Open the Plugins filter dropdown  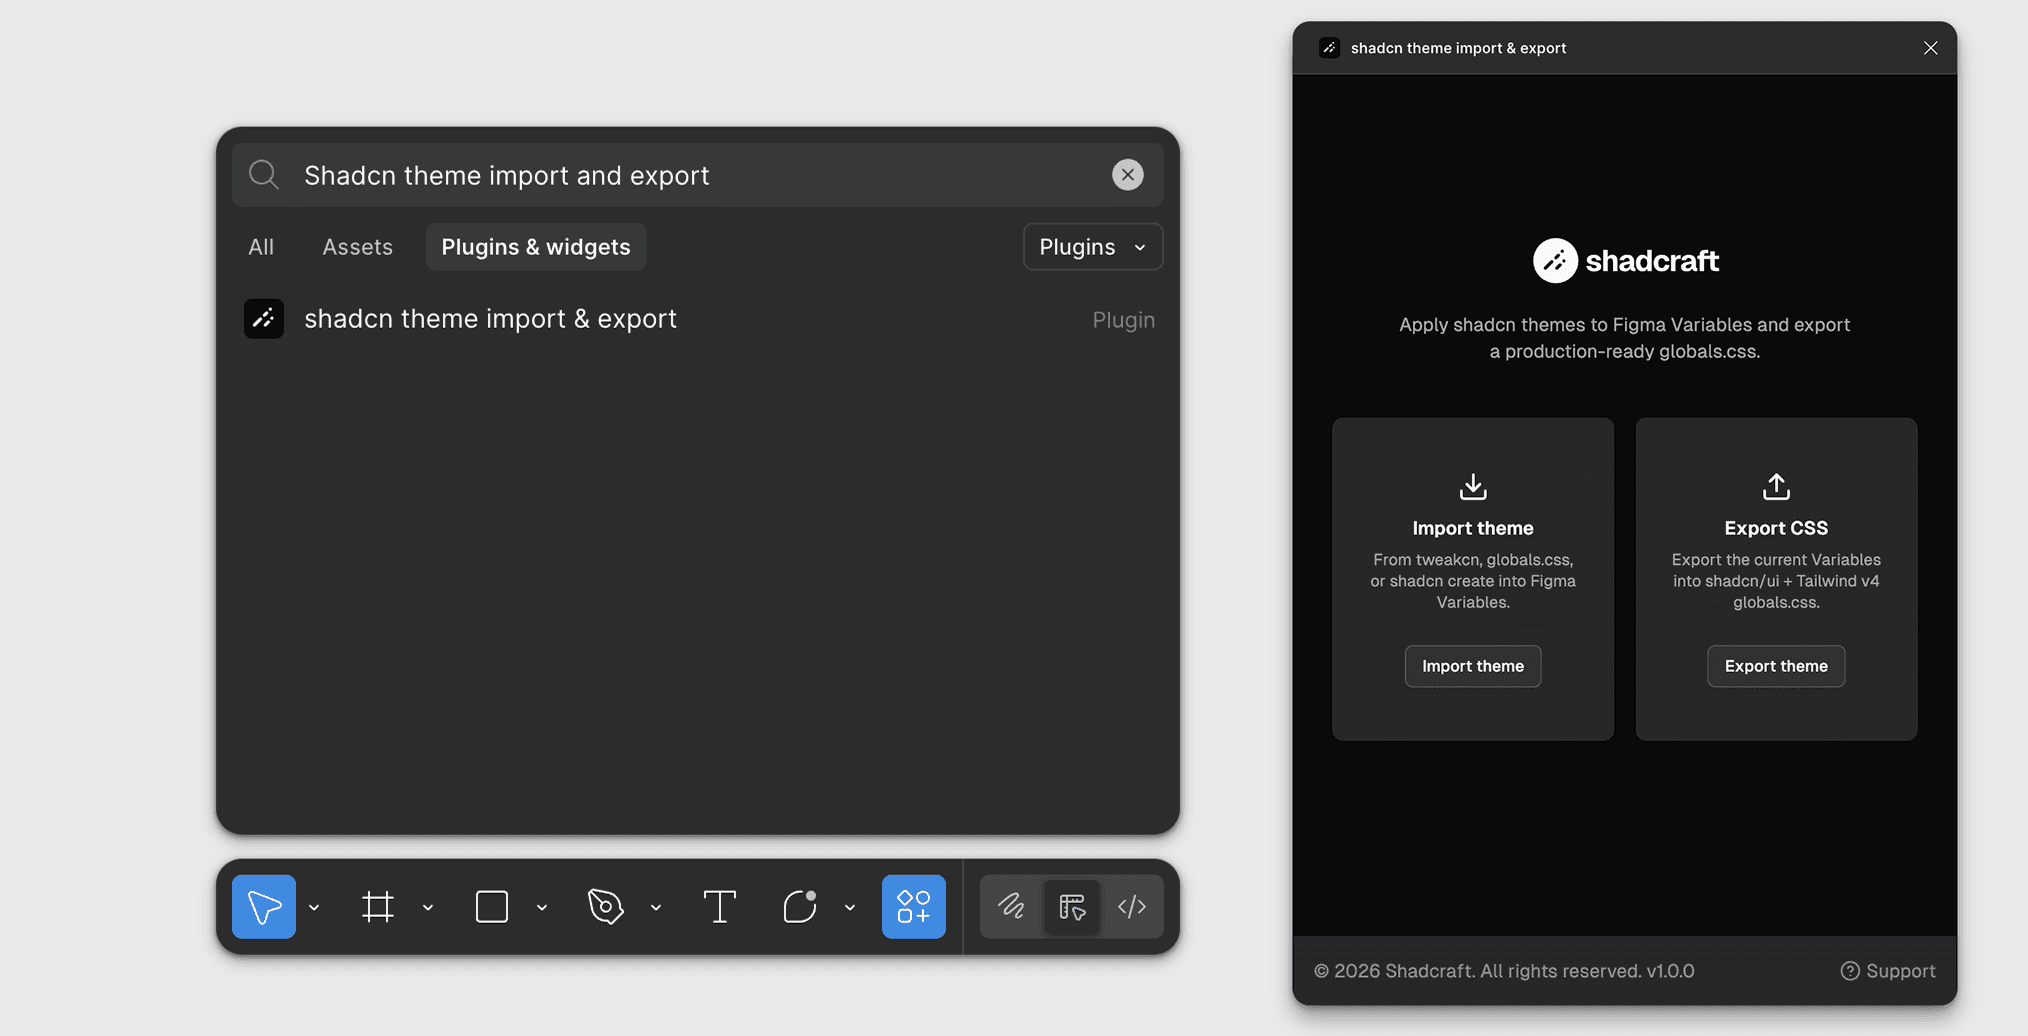click(x=1093, y=247)
